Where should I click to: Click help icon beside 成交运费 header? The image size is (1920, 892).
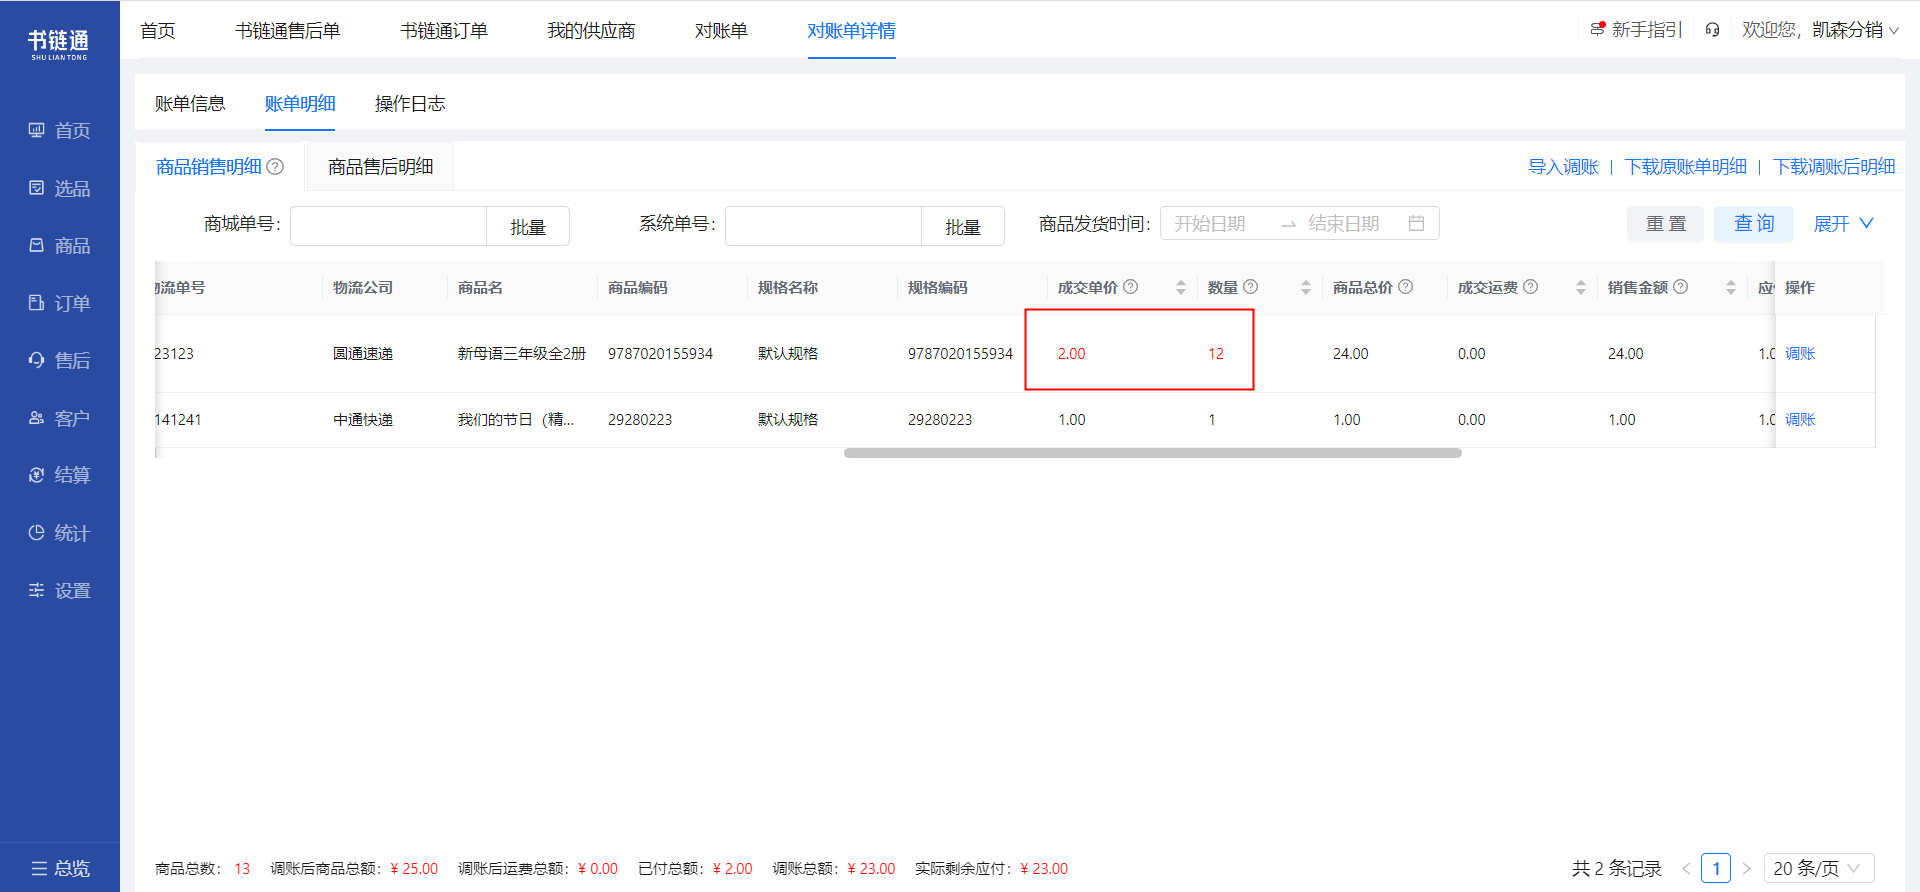(1531, 287)
